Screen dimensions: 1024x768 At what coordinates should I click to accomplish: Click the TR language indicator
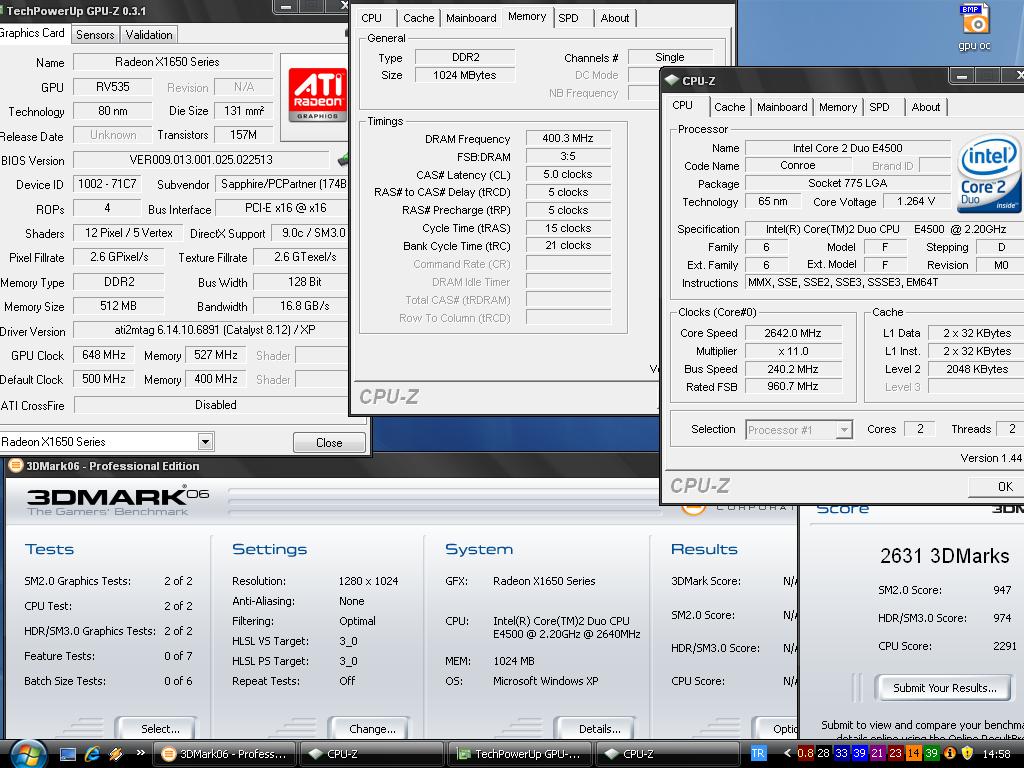758,754
